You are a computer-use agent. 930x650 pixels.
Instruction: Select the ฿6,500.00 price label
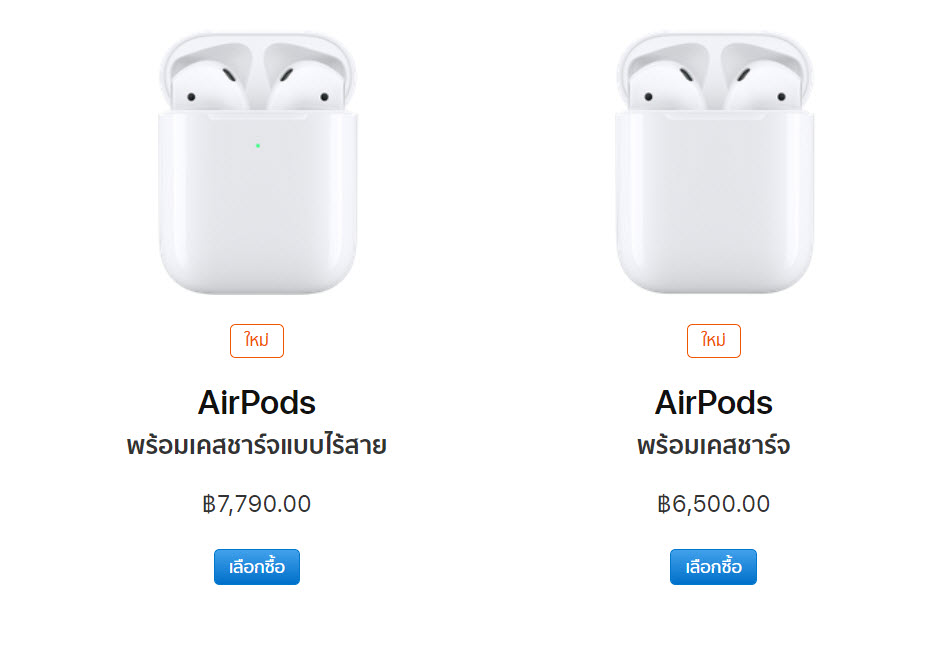click(714, 504)
